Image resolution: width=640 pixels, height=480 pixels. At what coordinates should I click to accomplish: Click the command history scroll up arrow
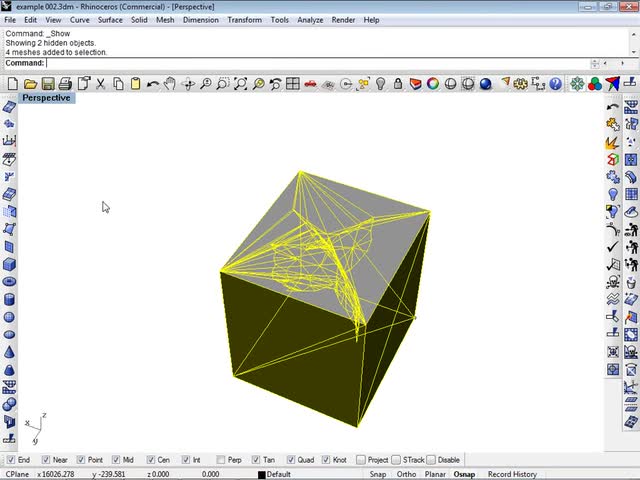coord(634,33)
